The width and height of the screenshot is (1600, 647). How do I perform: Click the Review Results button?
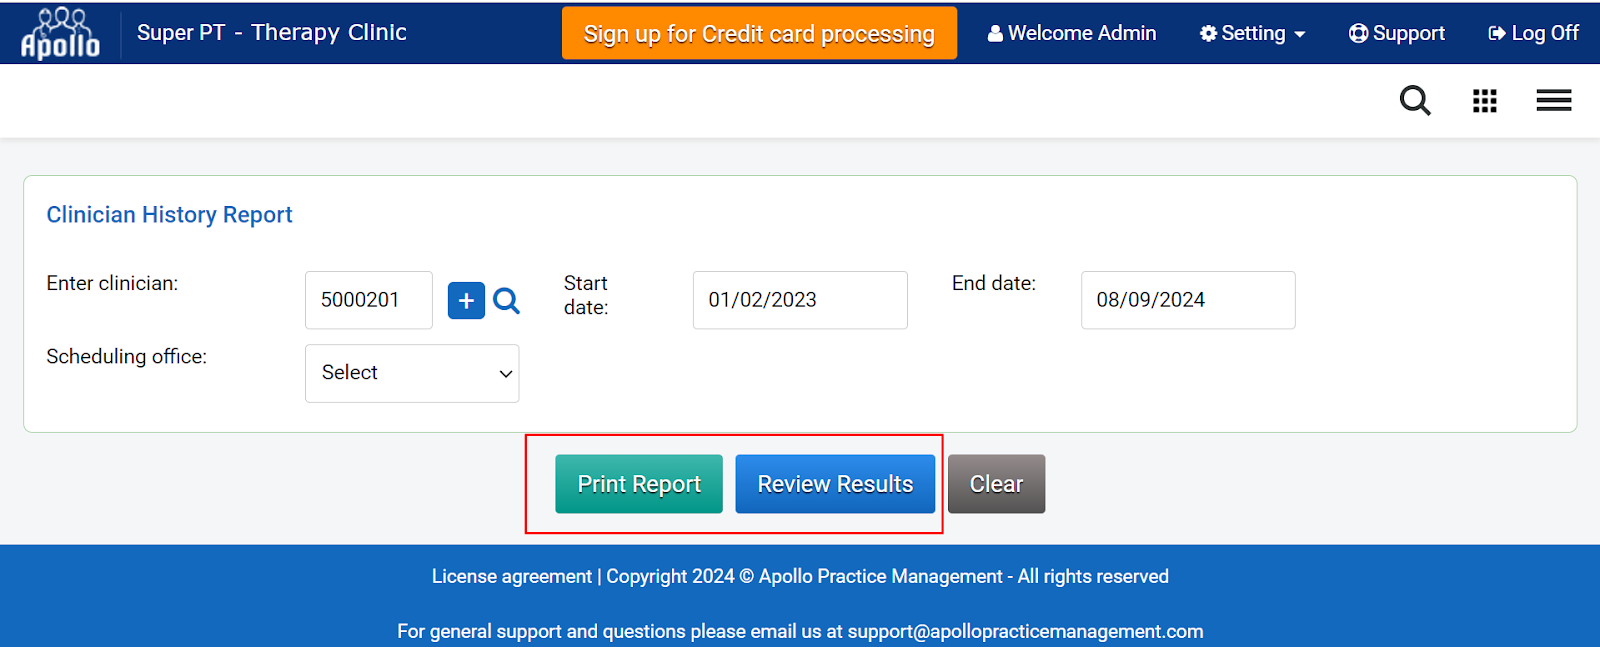click(x=835, y=484)
